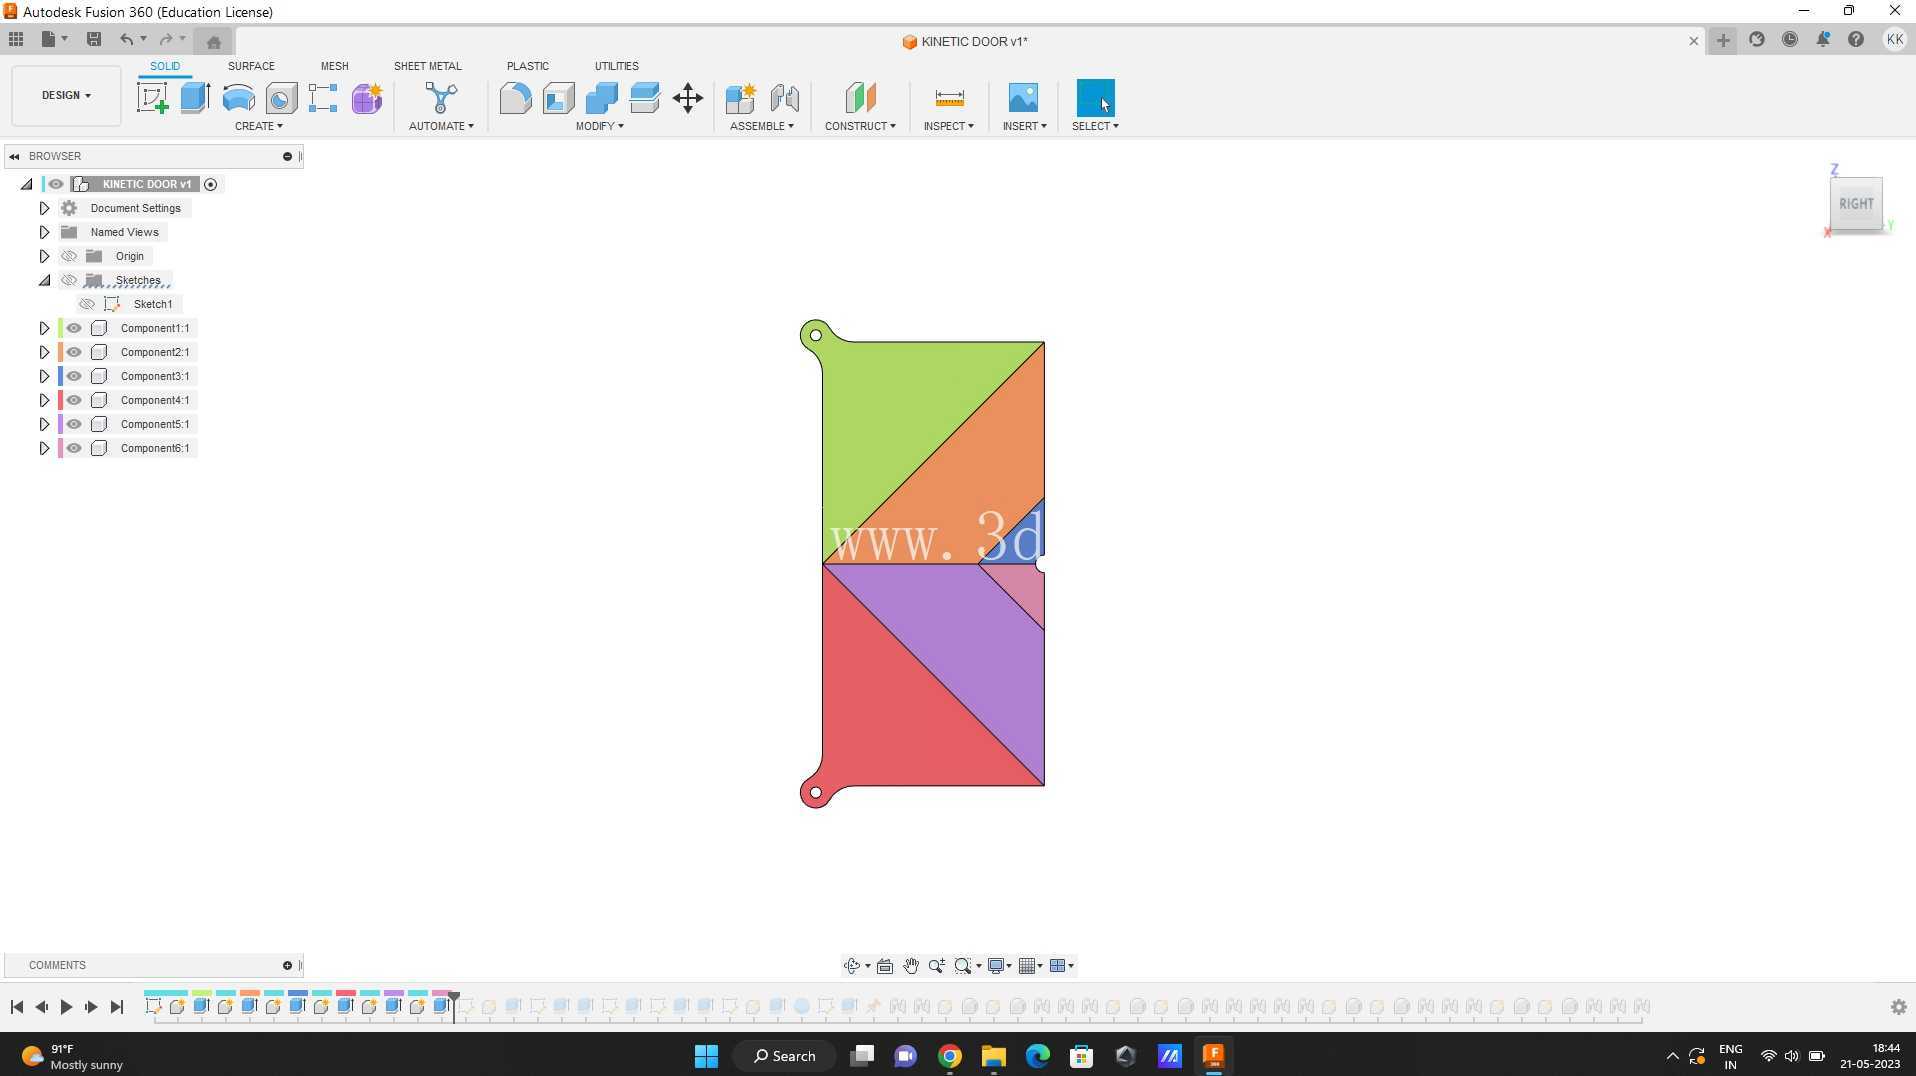This screenshot has height=1076, width=1916.
Task: Use the Measure tool
Action: click(949, 98)
